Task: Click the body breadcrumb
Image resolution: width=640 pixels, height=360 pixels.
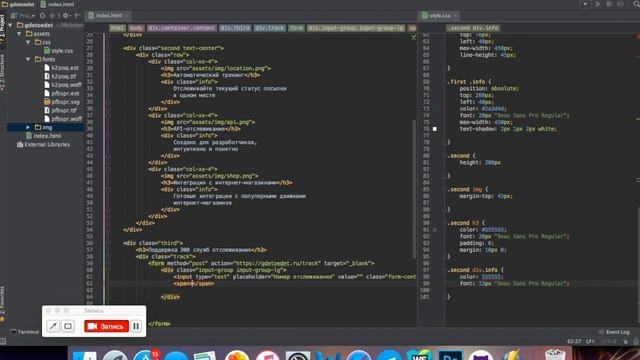Action: 136,28
